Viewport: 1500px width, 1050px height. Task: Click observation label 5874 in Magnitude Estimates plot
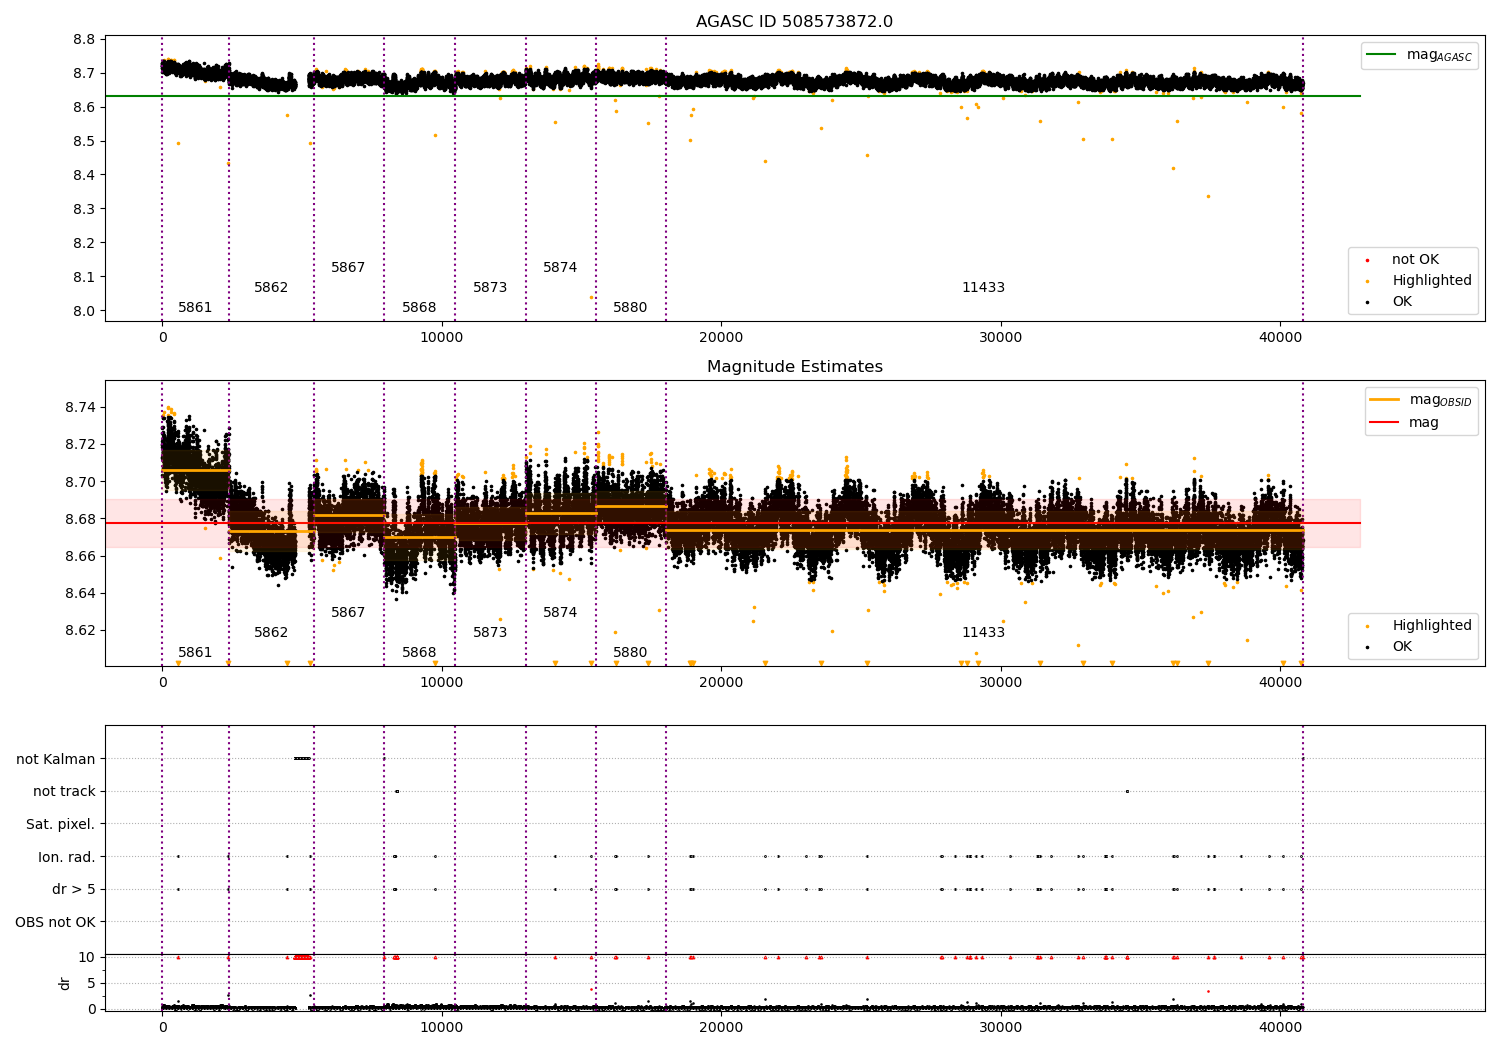[560, 613]
